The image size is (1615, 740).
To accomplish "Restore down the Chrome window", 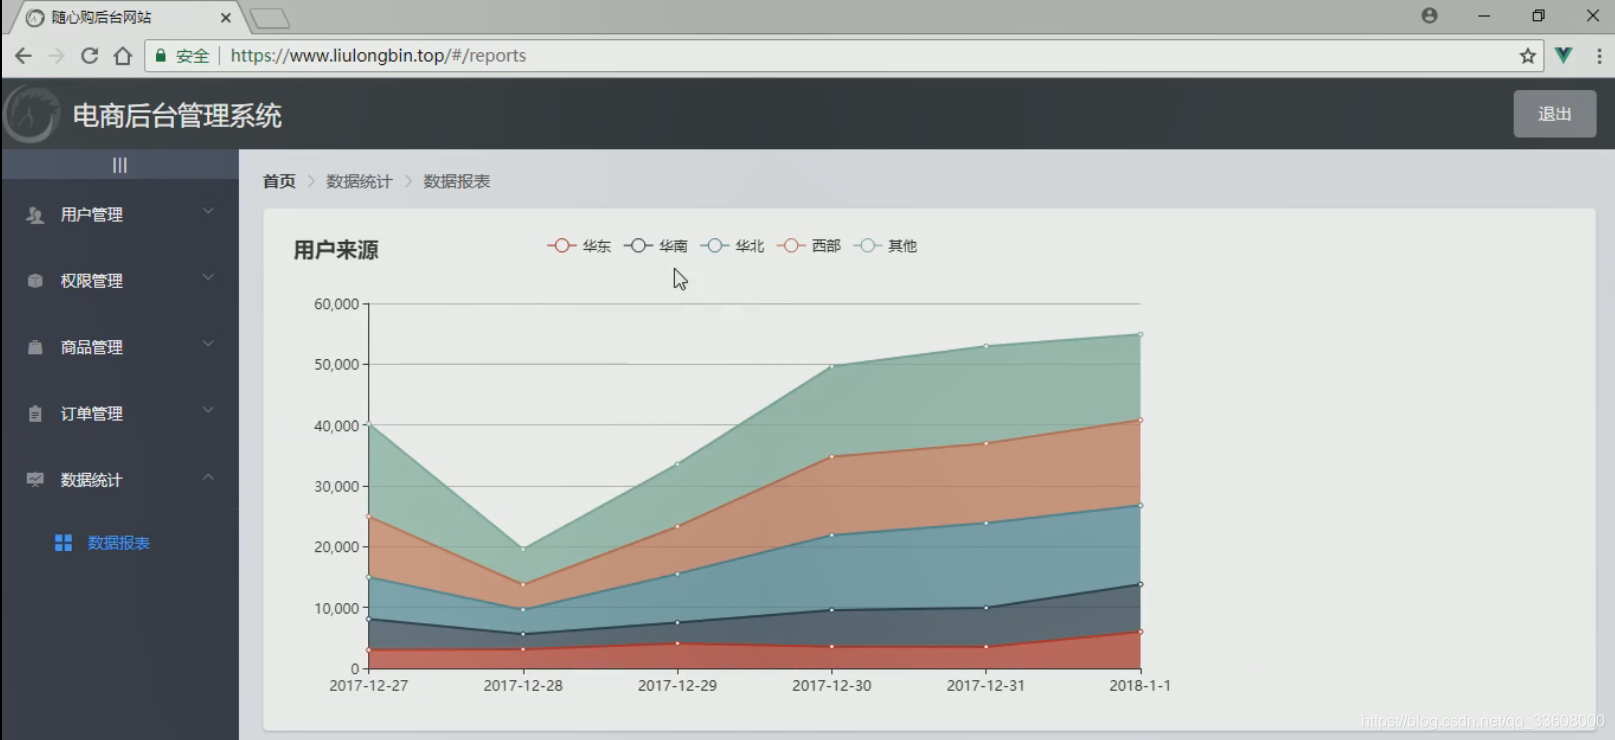I will pos(1538,16).
